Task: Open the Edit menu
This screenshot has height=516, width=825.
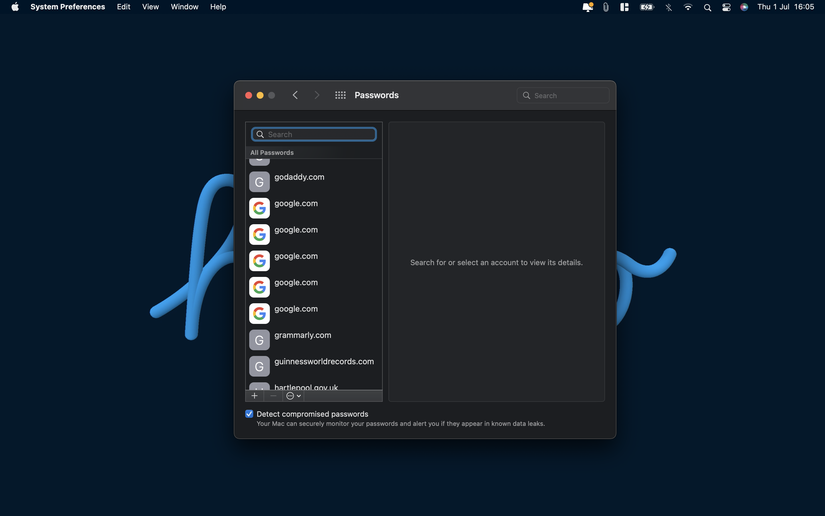Action: [124, 7]
